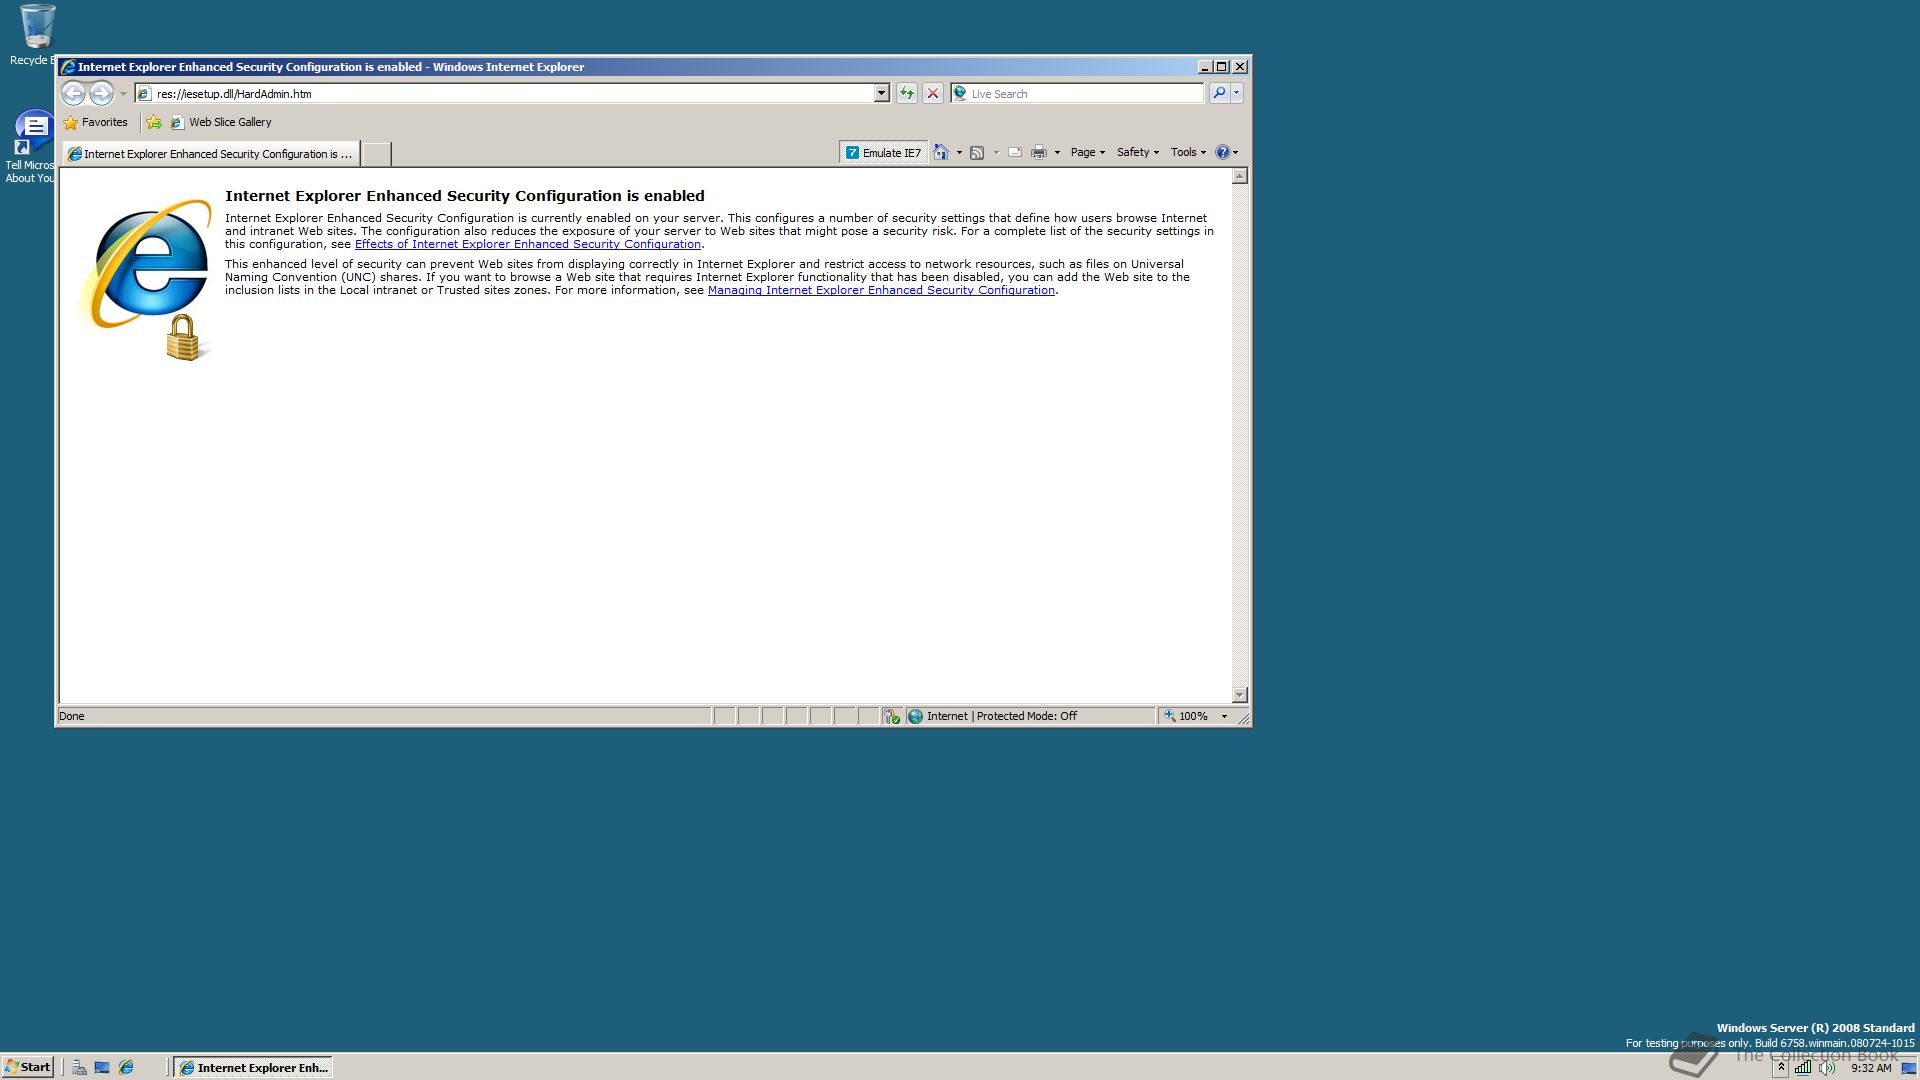The height and width of the screenshot is (1080, 1920).
Task: Toggle Emulate IE7 mode
Action: (883, 152)
